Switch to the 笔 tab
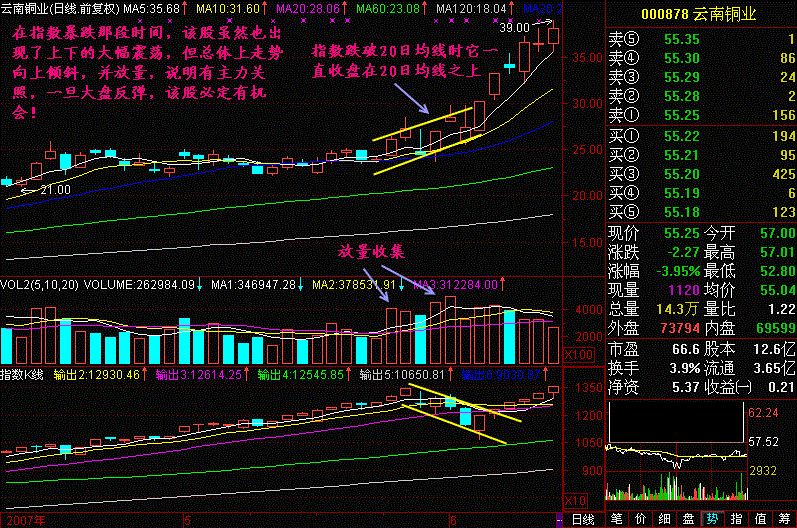 pyautogui.click(x=617, y=519)
